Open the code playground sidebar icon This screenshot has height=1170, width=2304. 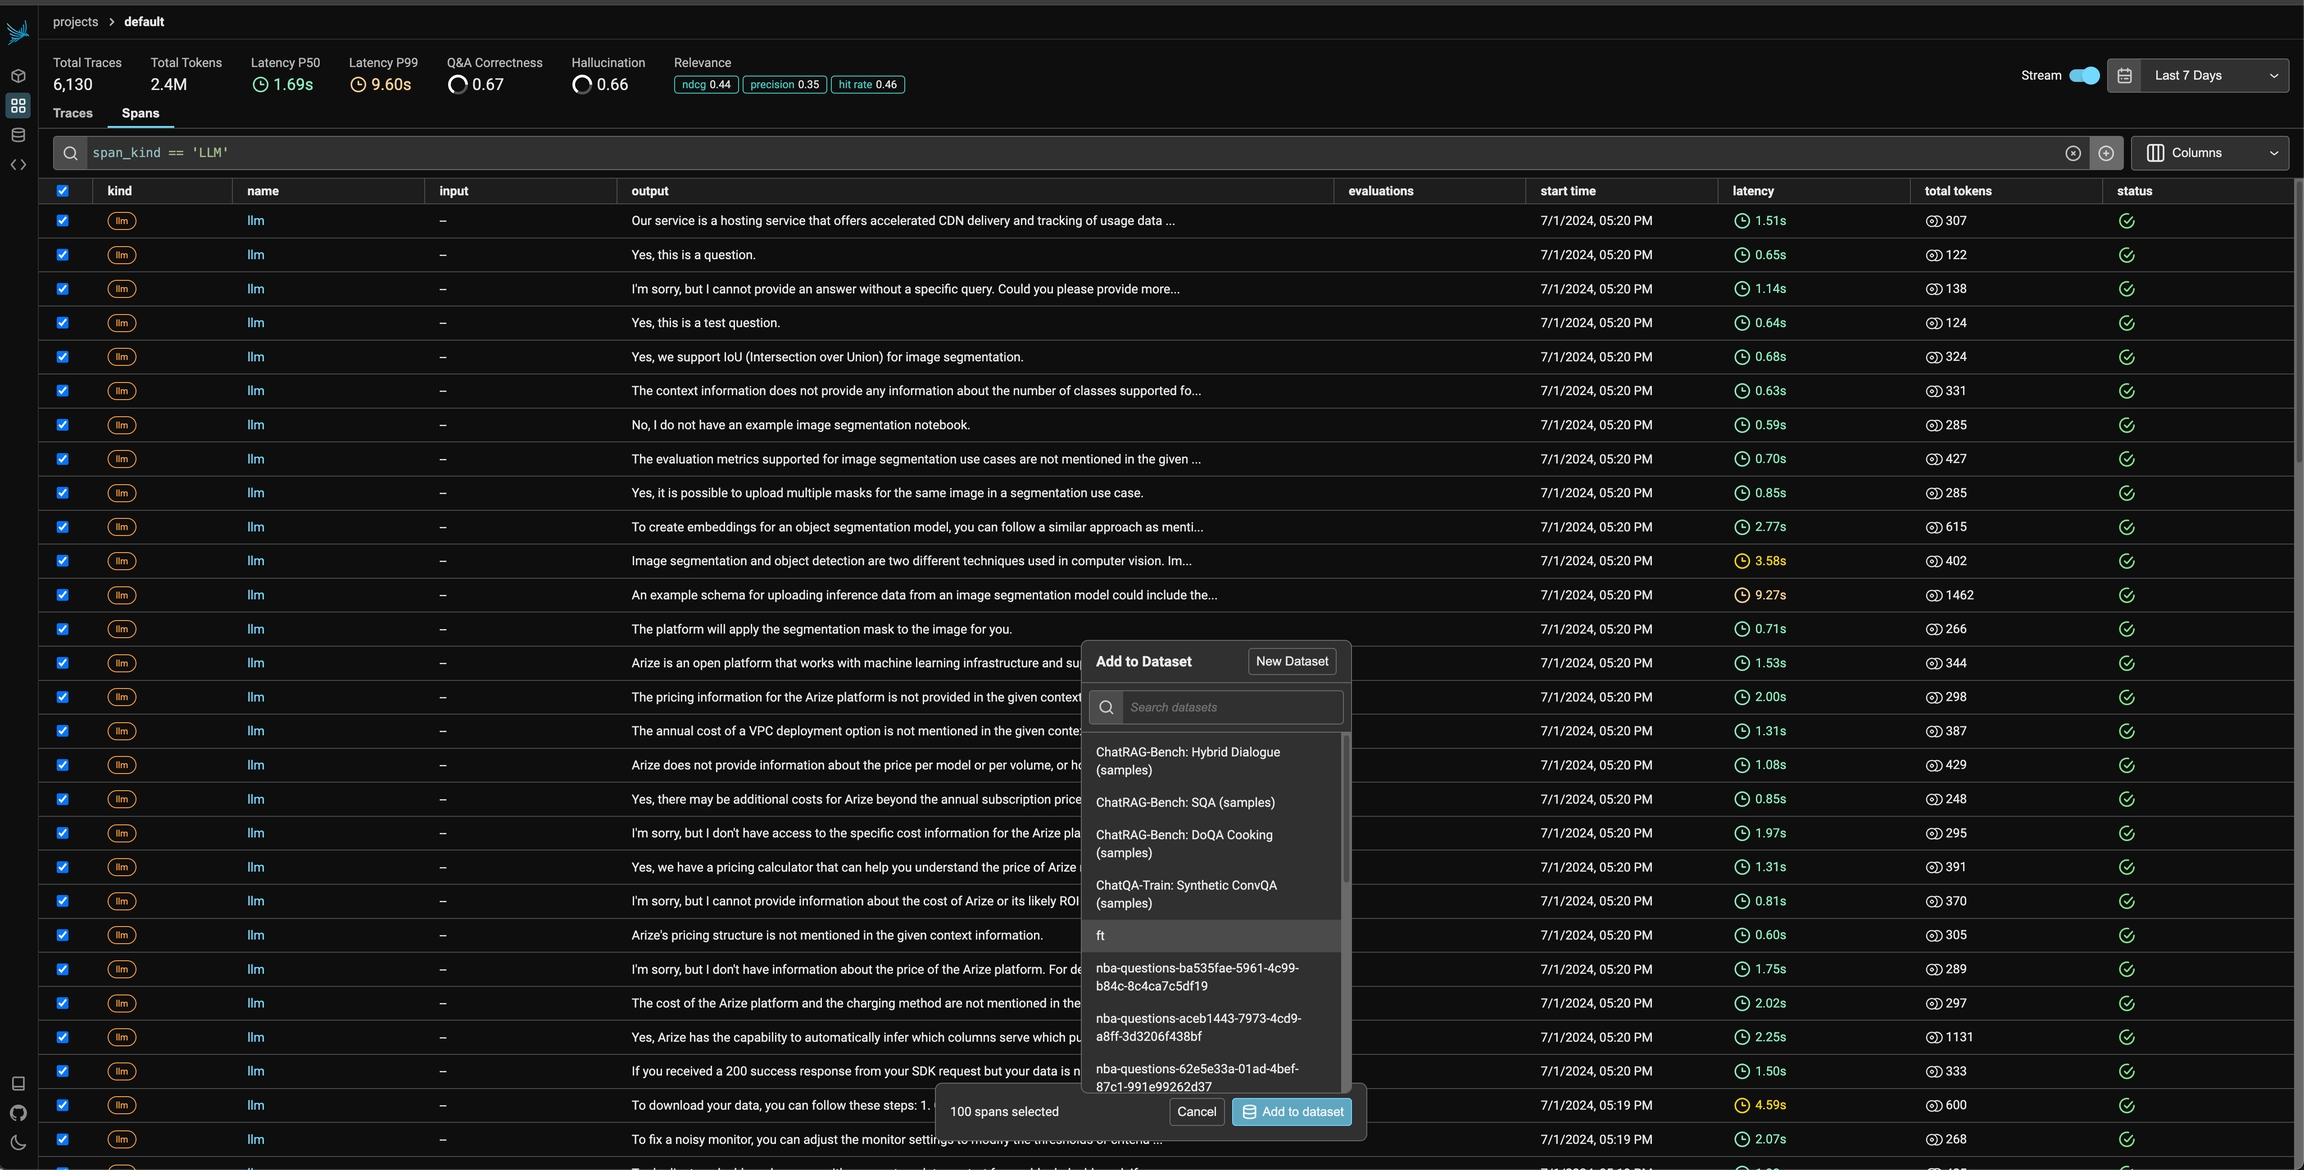pyautogui.click(x=18, y=165)
